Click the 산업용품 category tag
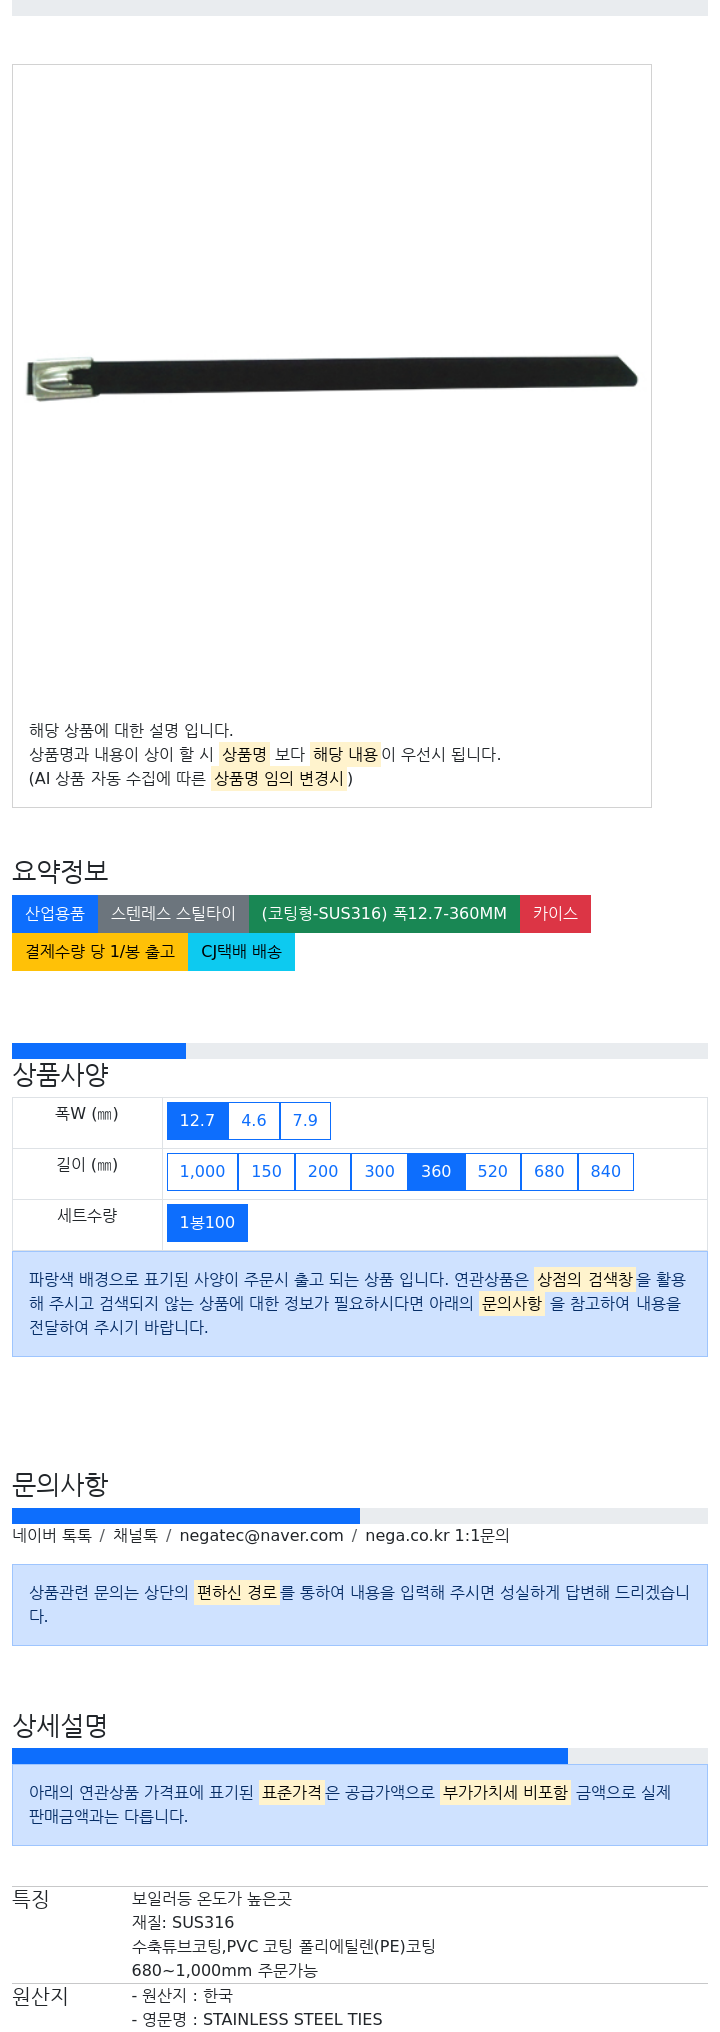Image resolution: width=720 pixels, height=2032 pixels. (55, 914)
